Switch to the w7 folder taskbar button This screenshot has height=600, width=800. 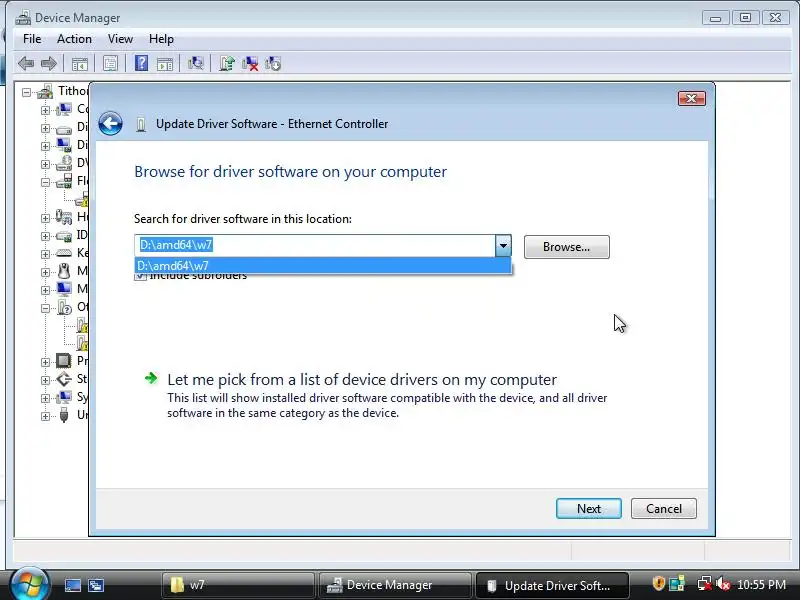(x=238, y=585)
